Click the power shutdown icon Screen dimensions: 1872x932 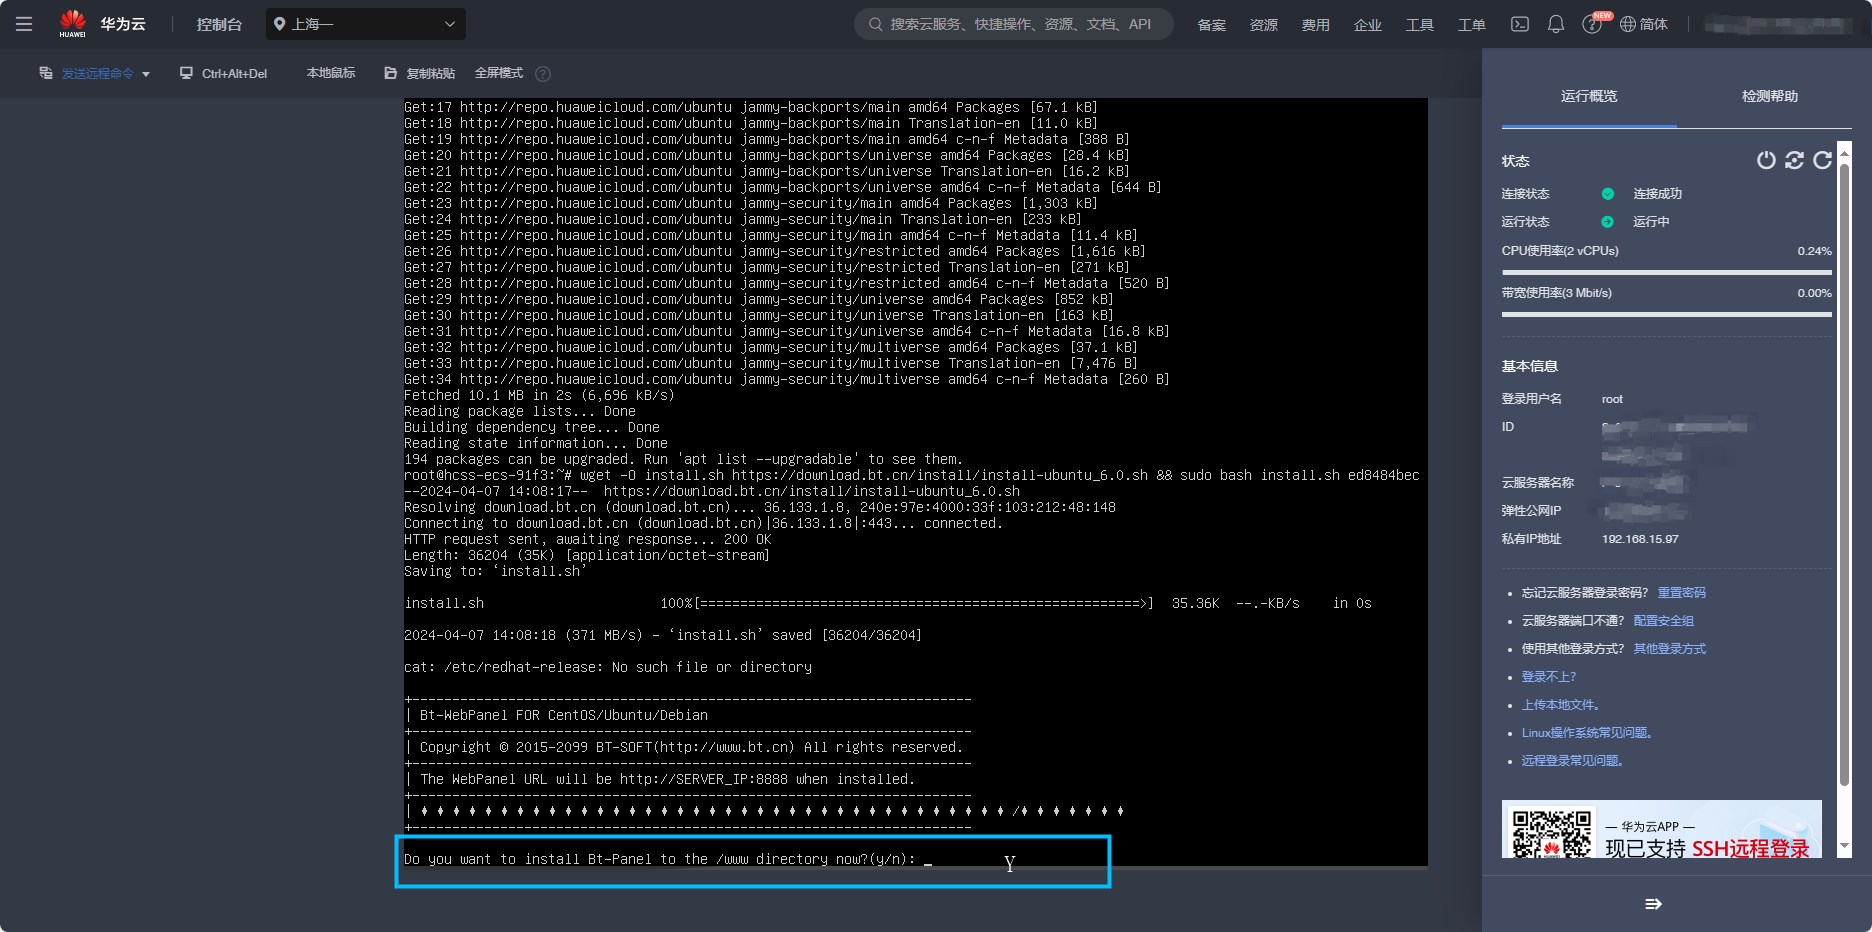[1766, 160]
